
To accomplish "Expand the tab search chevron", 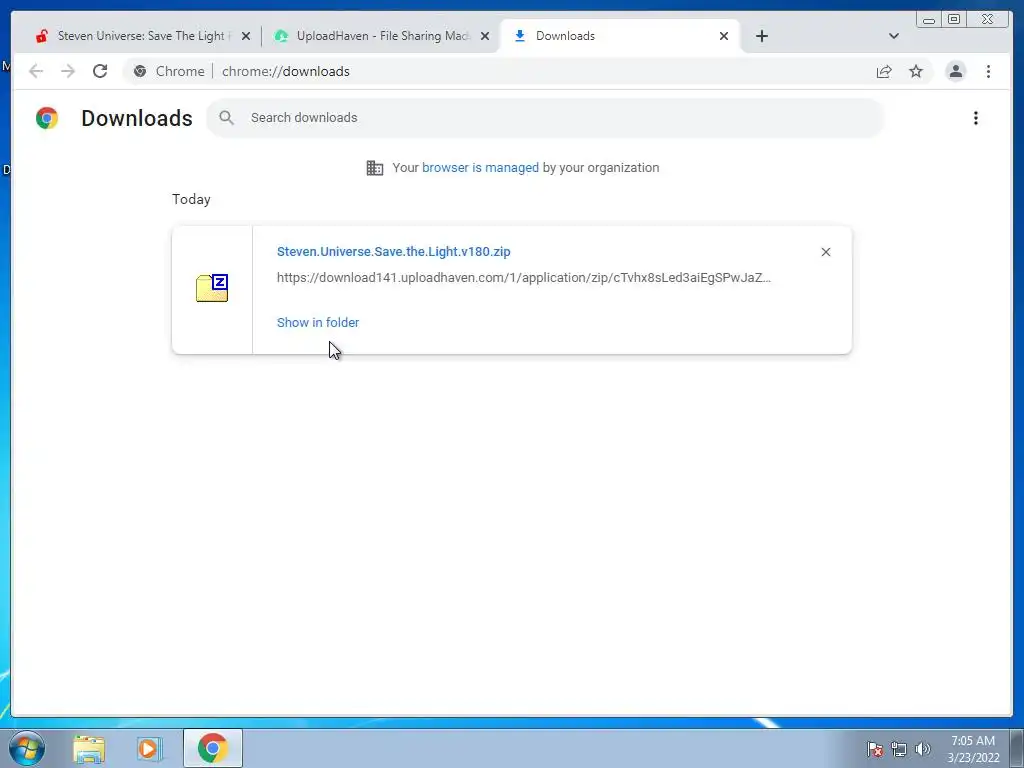I will 893,36.
